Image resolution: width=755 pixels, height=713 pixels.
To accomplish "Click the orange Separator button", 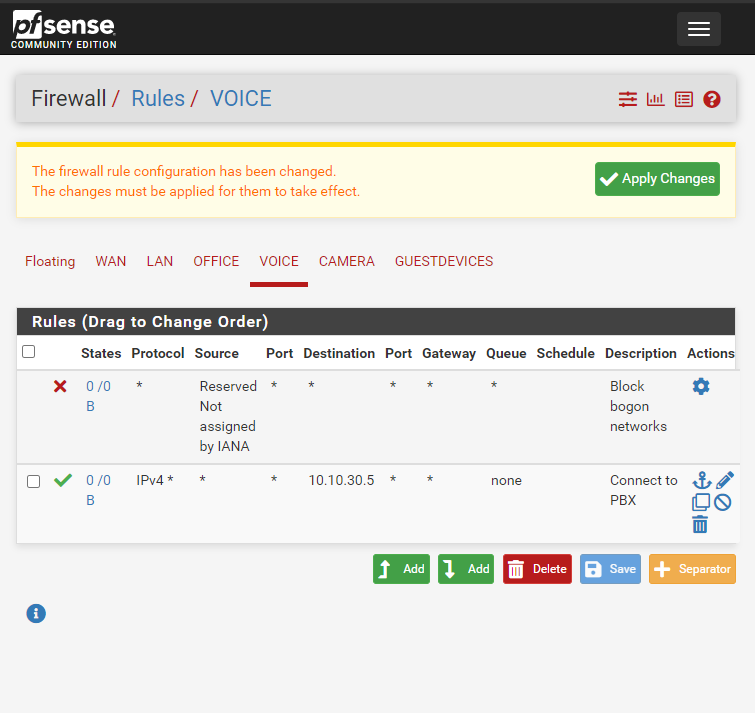I will 692,569.
